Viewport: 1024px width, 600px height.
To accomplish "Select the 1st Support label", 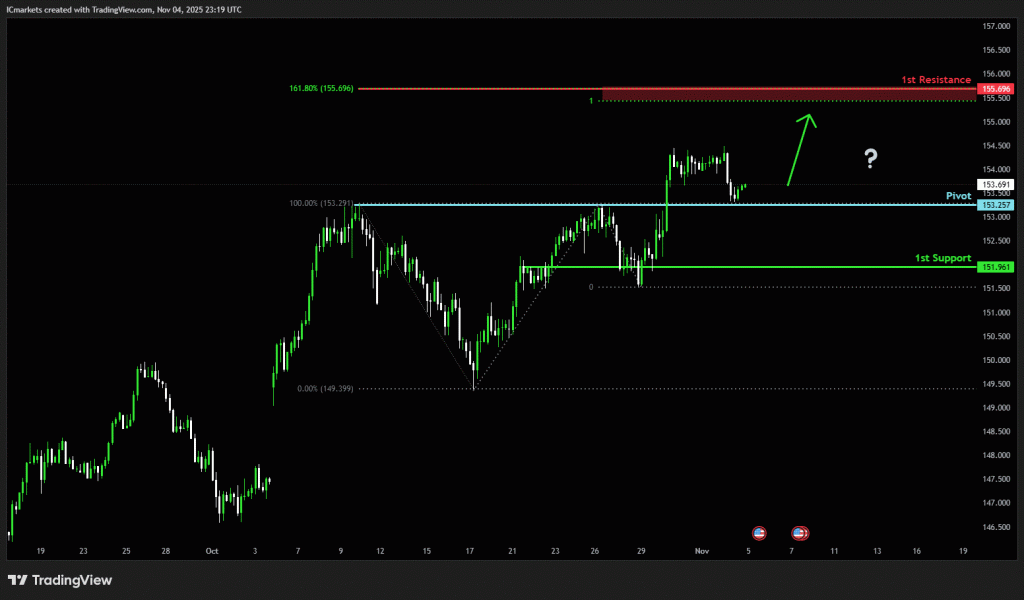I will 942,258.
